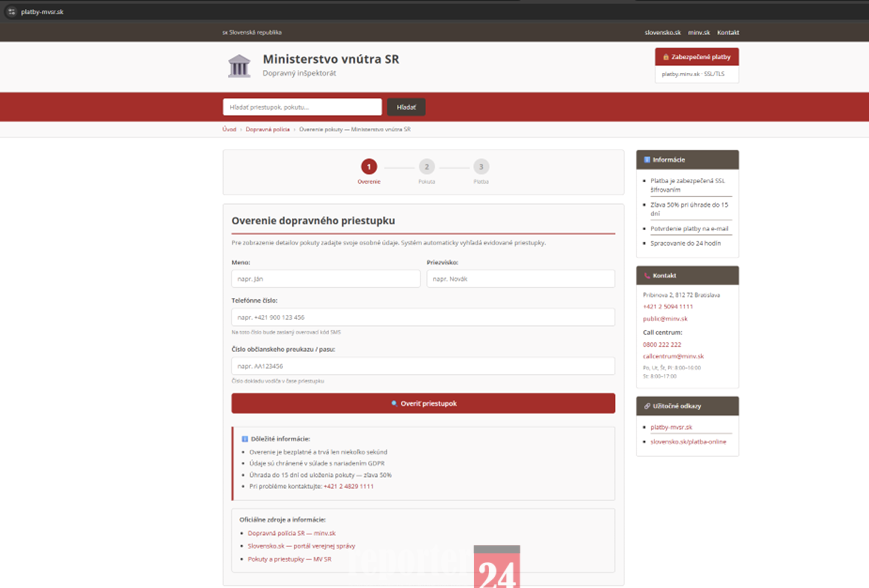This screenshot has height=588, width=869.
Task: Go to Úvod in the breadcrumb
Action: coord(229,129)
